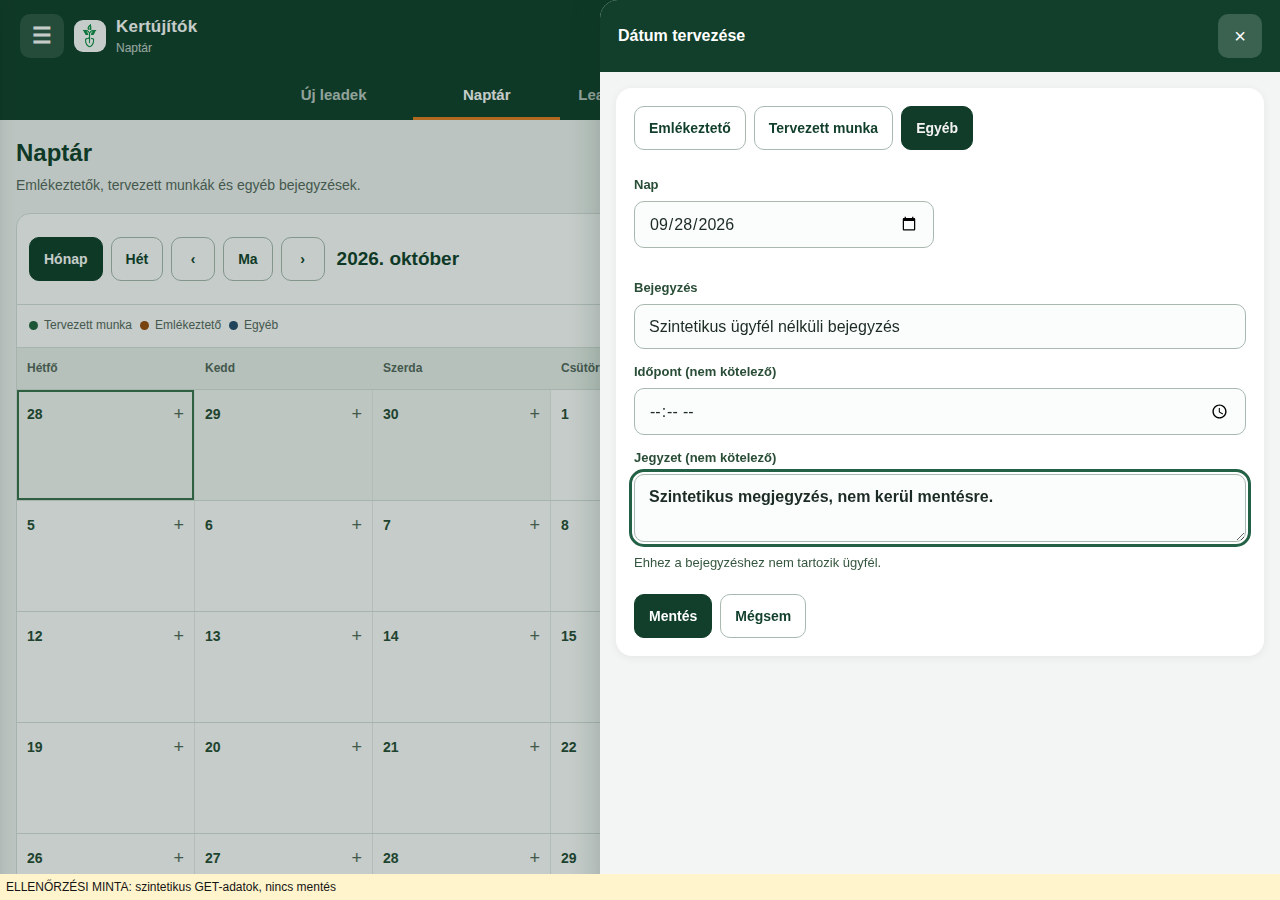Open the hamburger navigation menu
Viewport: 1280px width, 900px height.
tap(42, 36)
